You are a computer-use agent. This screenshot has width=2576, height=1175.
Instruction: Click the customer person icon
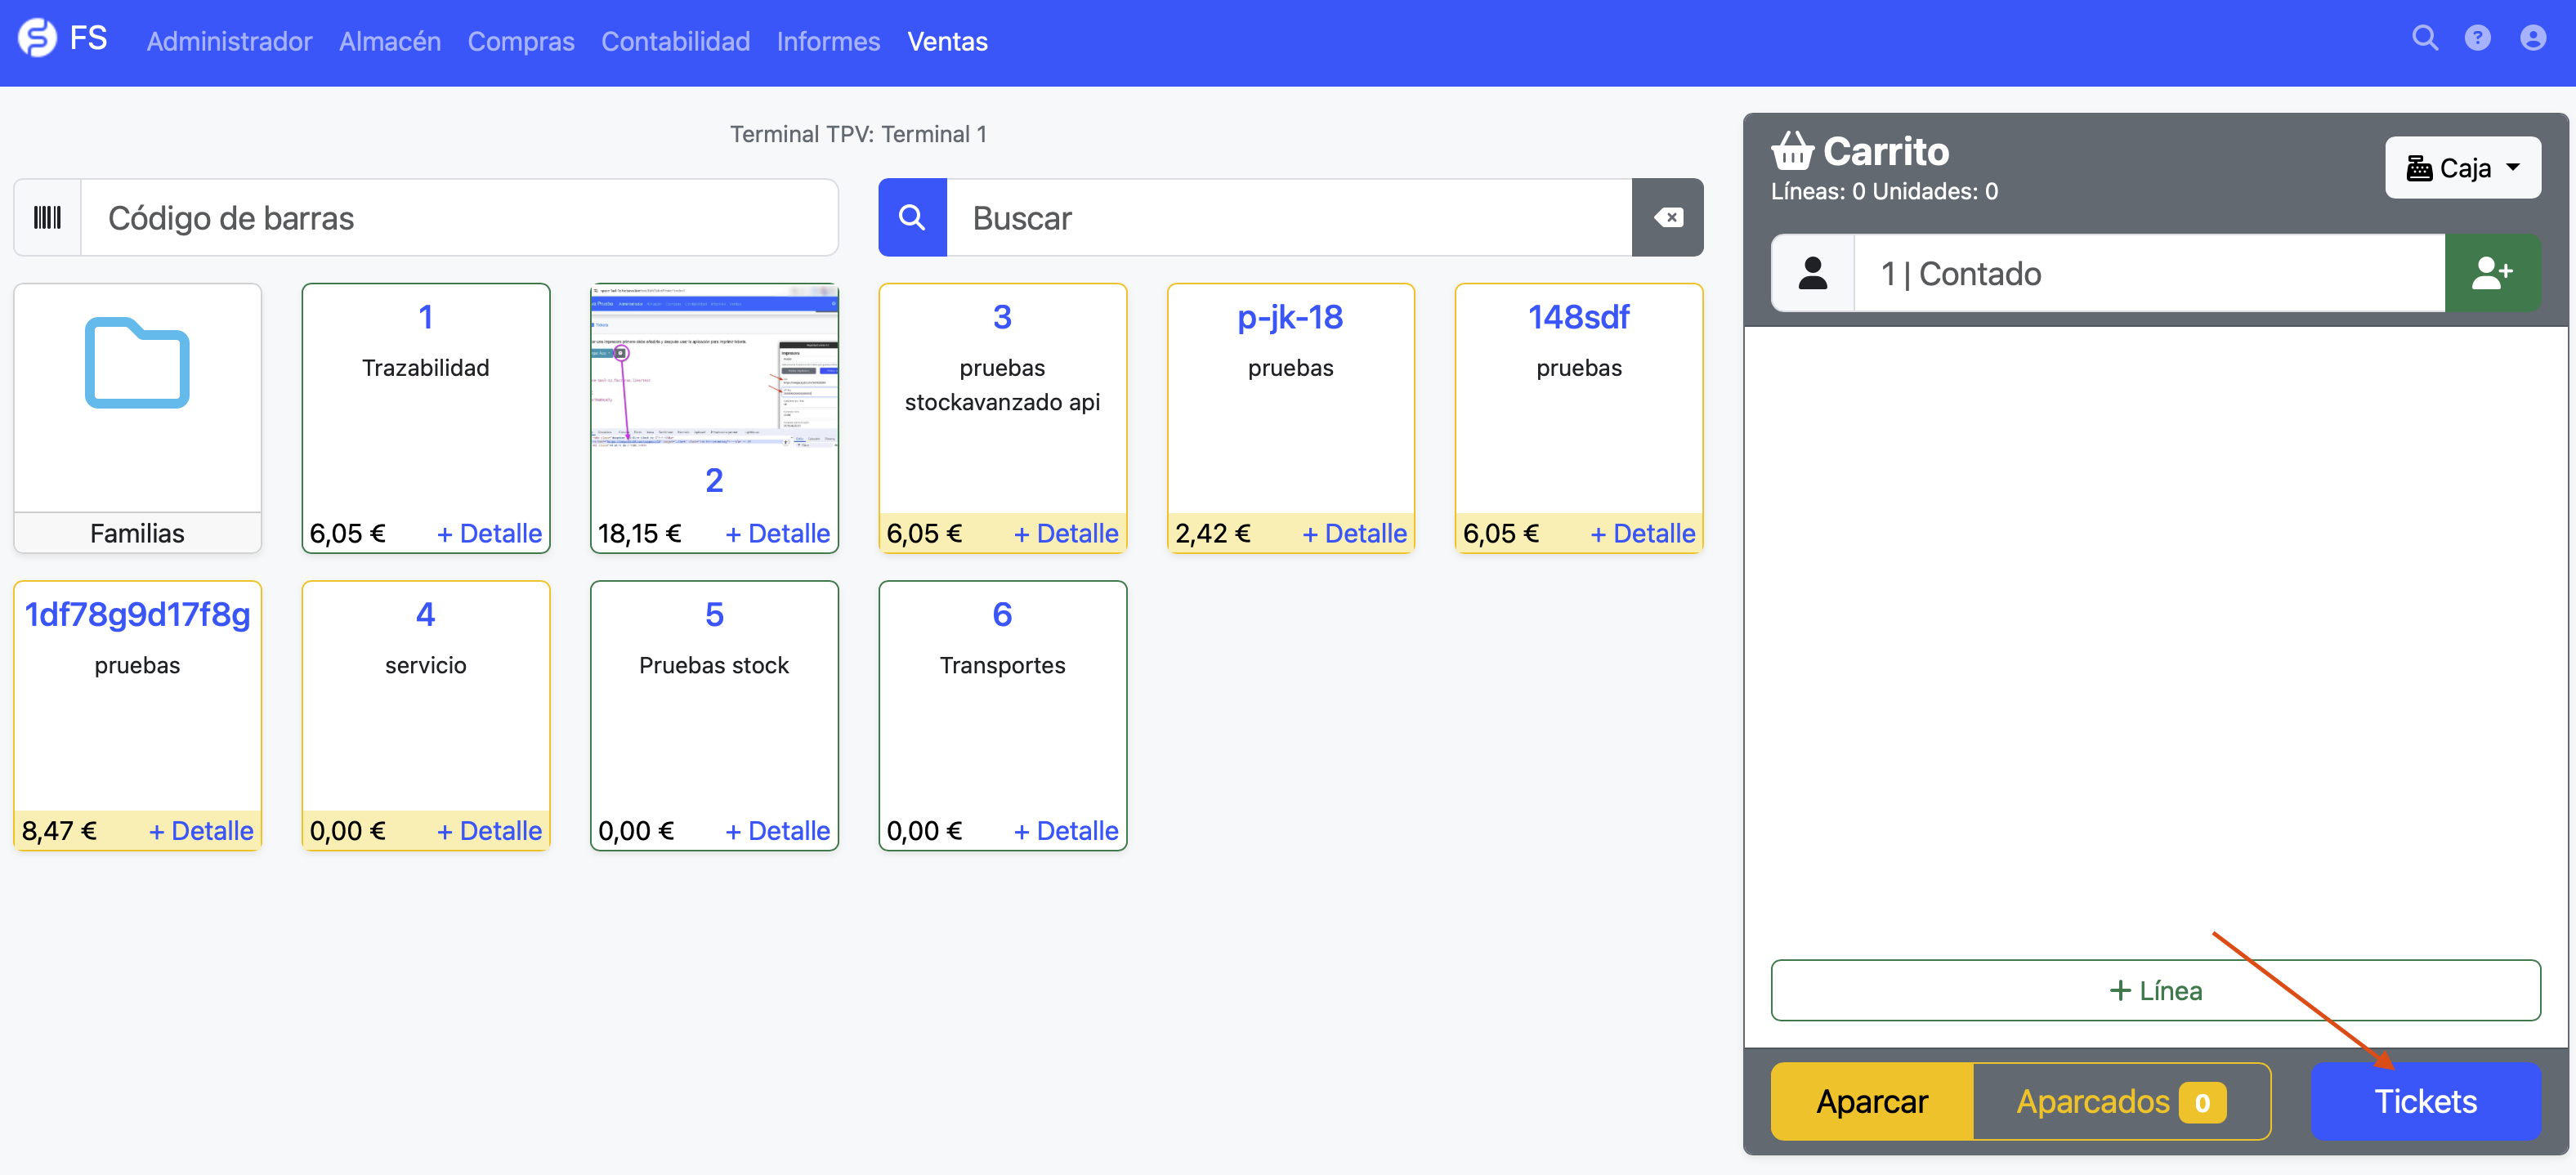1812,273
